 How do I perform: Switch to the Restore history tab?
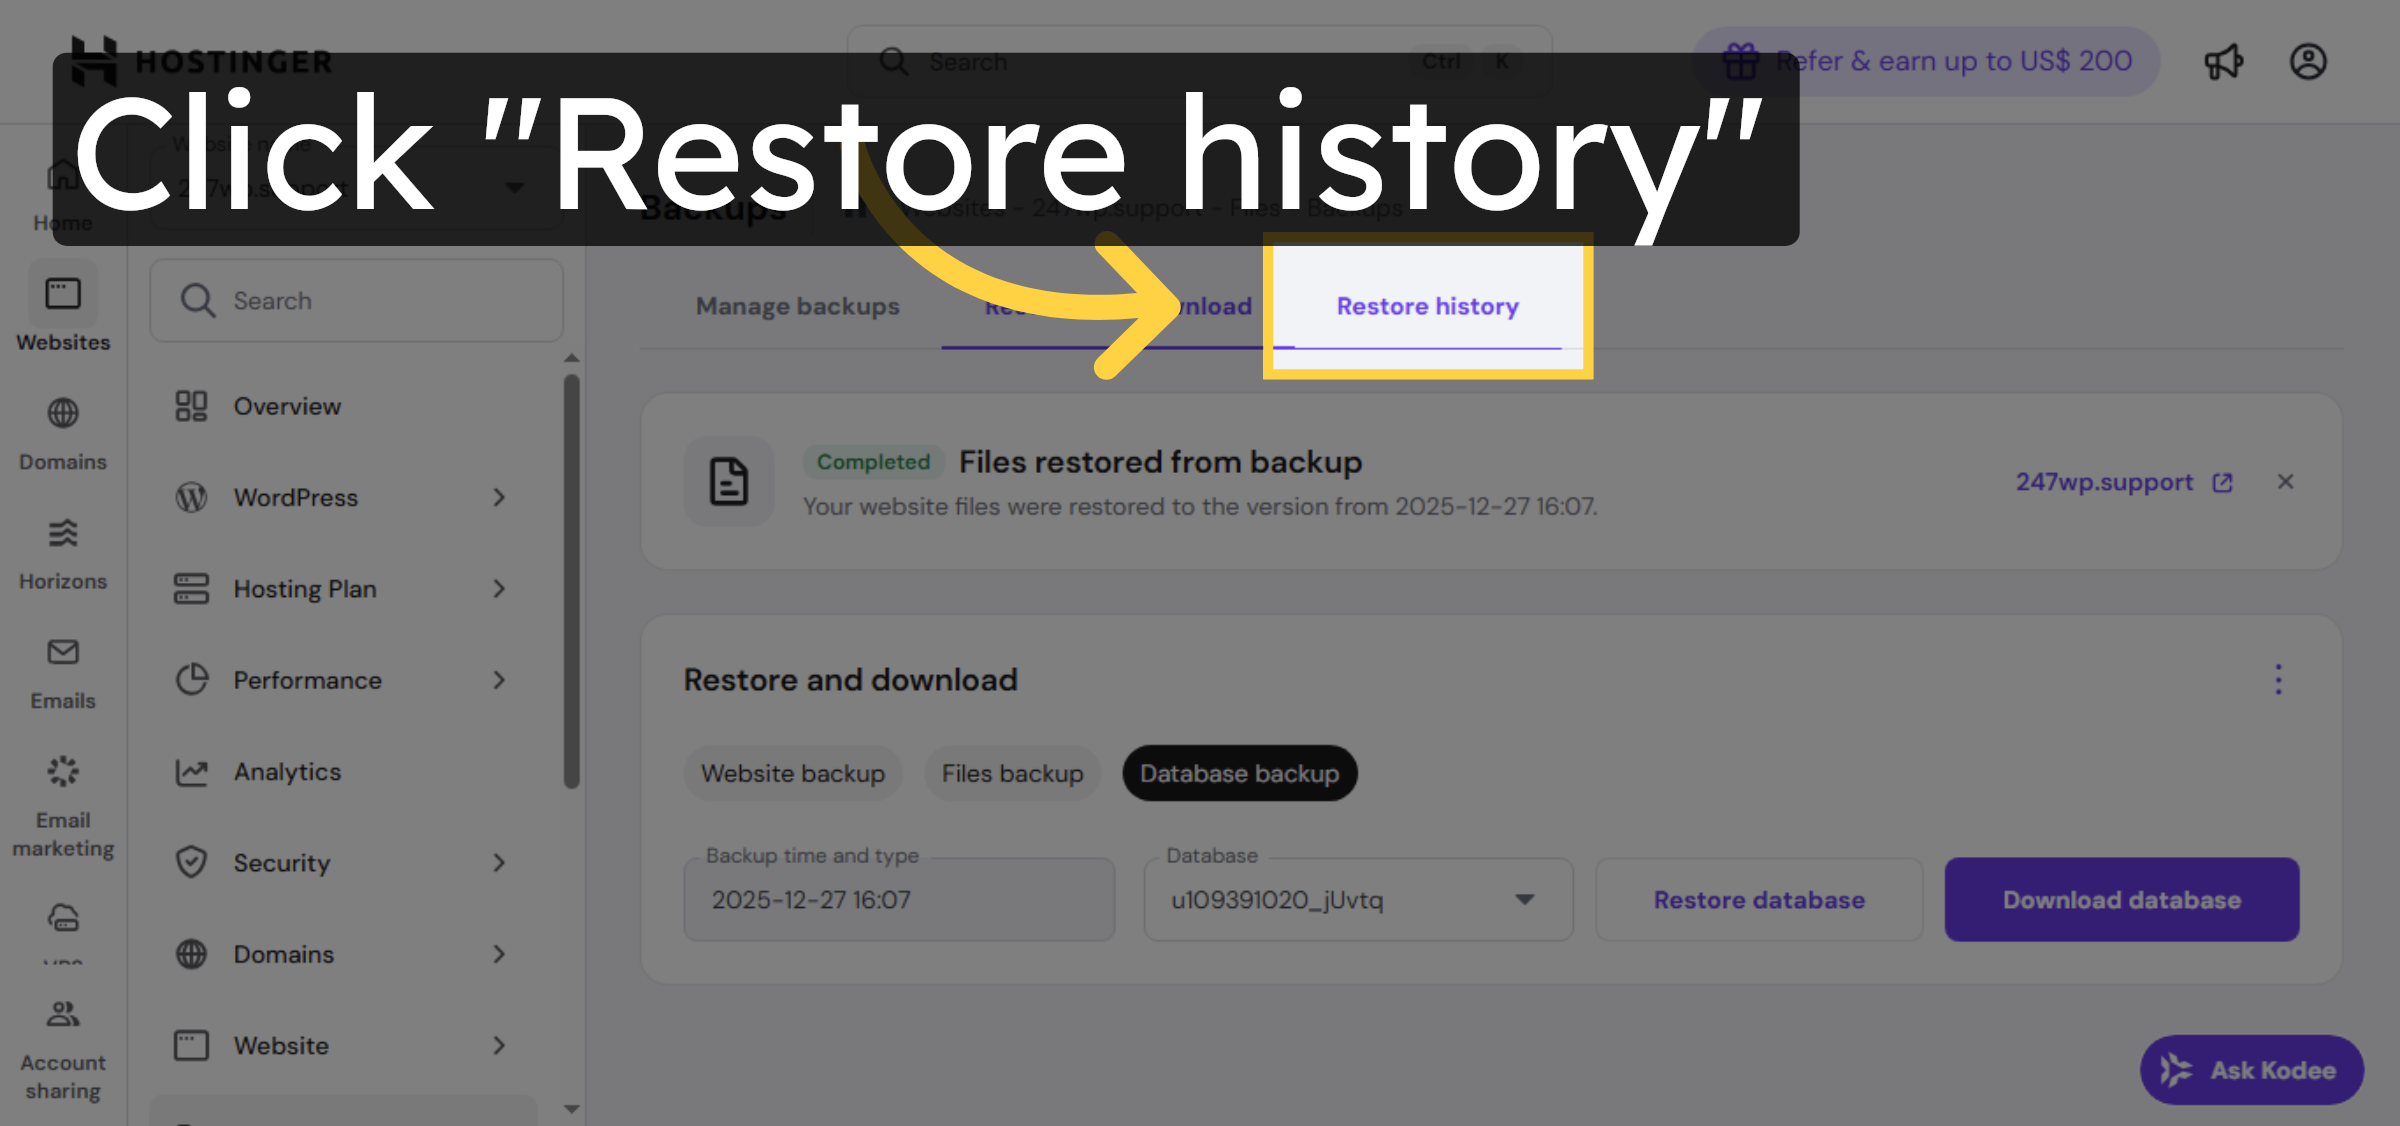(x=1426, y=306)
